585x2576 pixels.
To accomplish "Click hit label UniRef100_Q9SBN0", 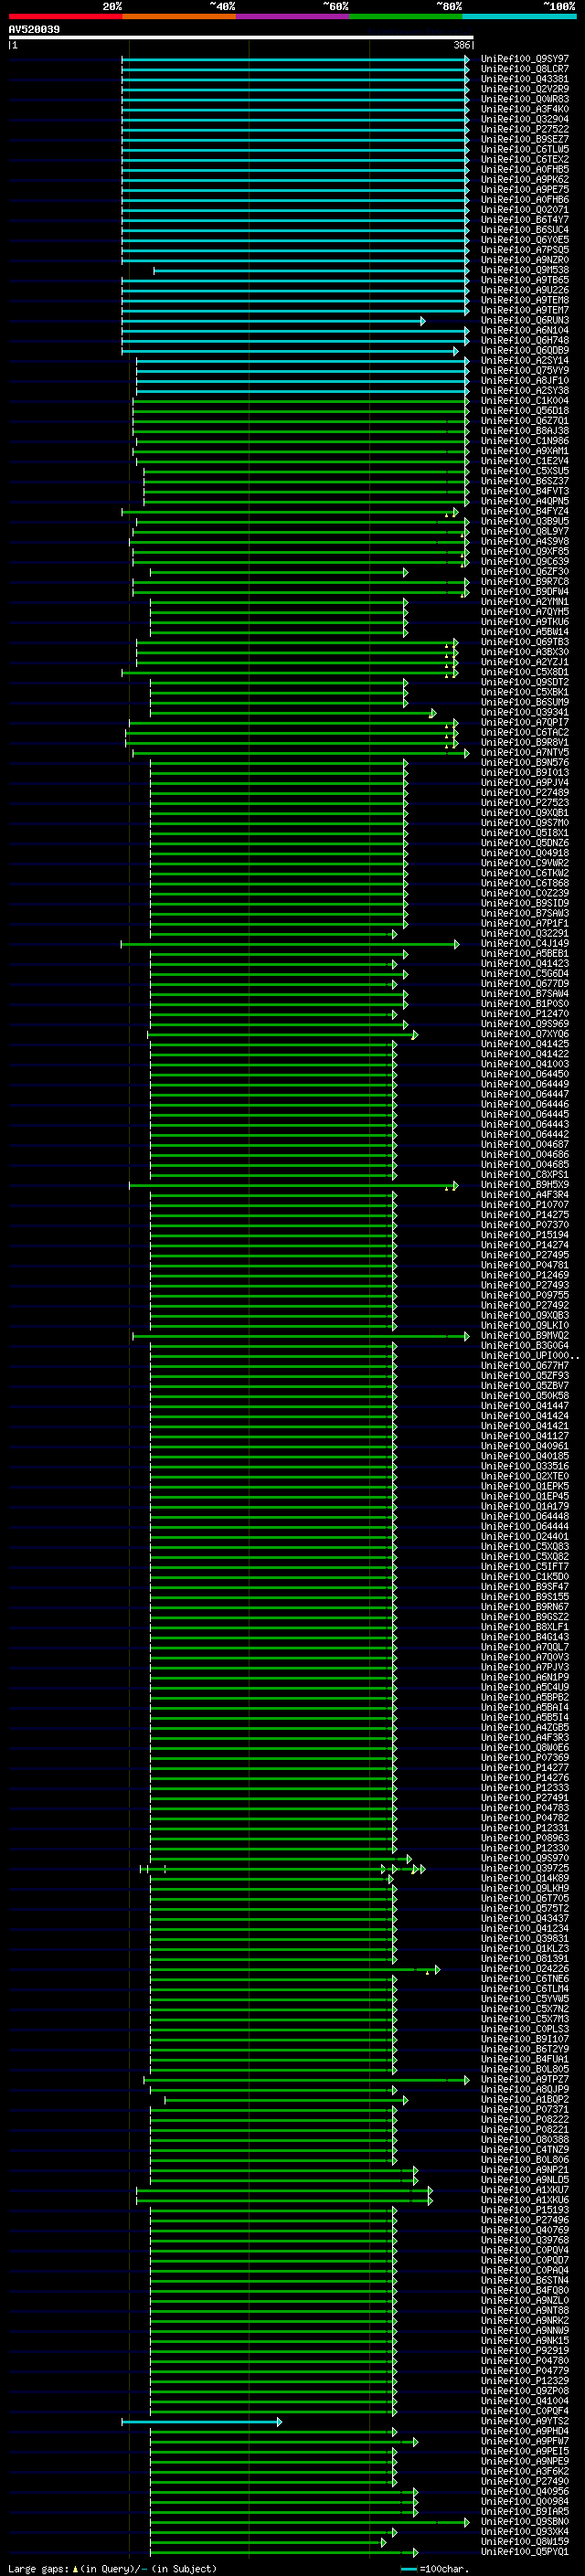I will coord(525,2523).
